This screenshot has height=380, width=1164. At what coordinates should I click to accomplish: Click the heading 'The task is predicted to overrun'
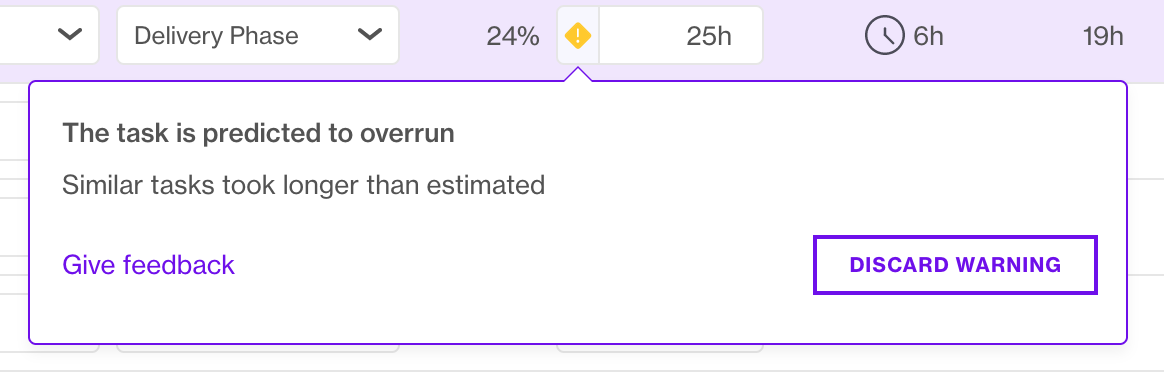(258, 134)
